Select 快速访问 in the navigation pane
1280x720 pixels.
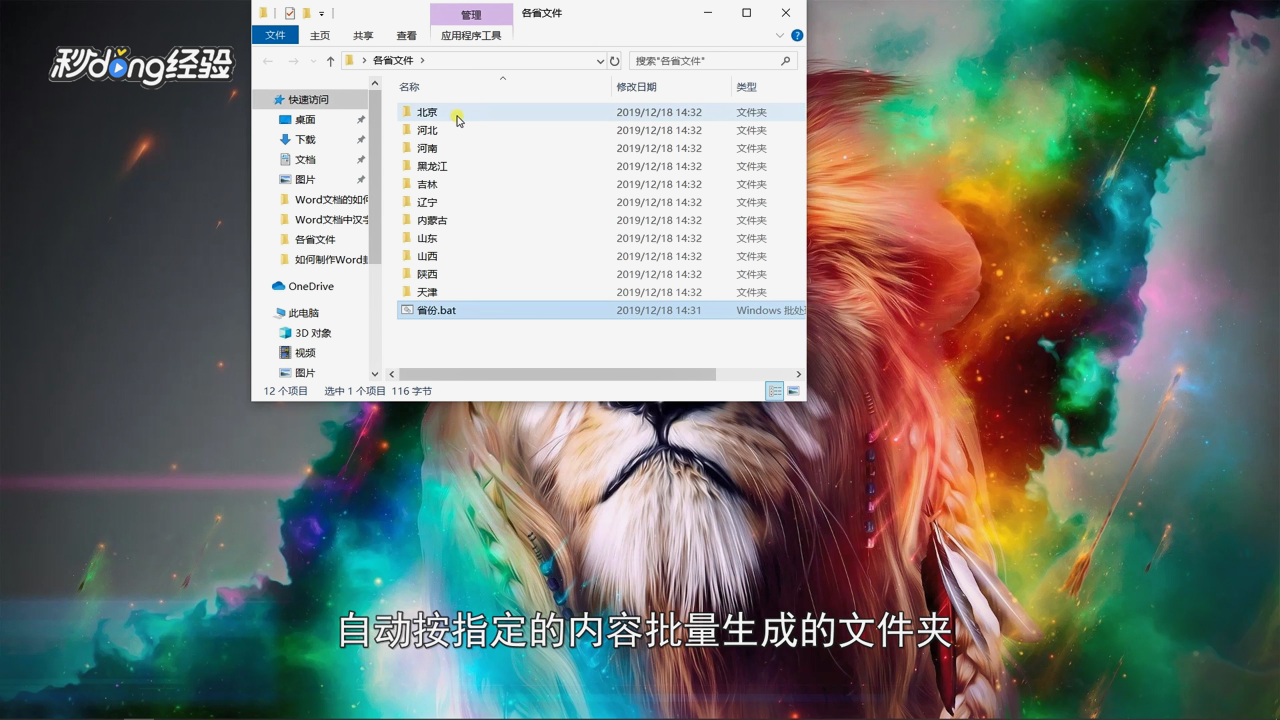[308, 99]
